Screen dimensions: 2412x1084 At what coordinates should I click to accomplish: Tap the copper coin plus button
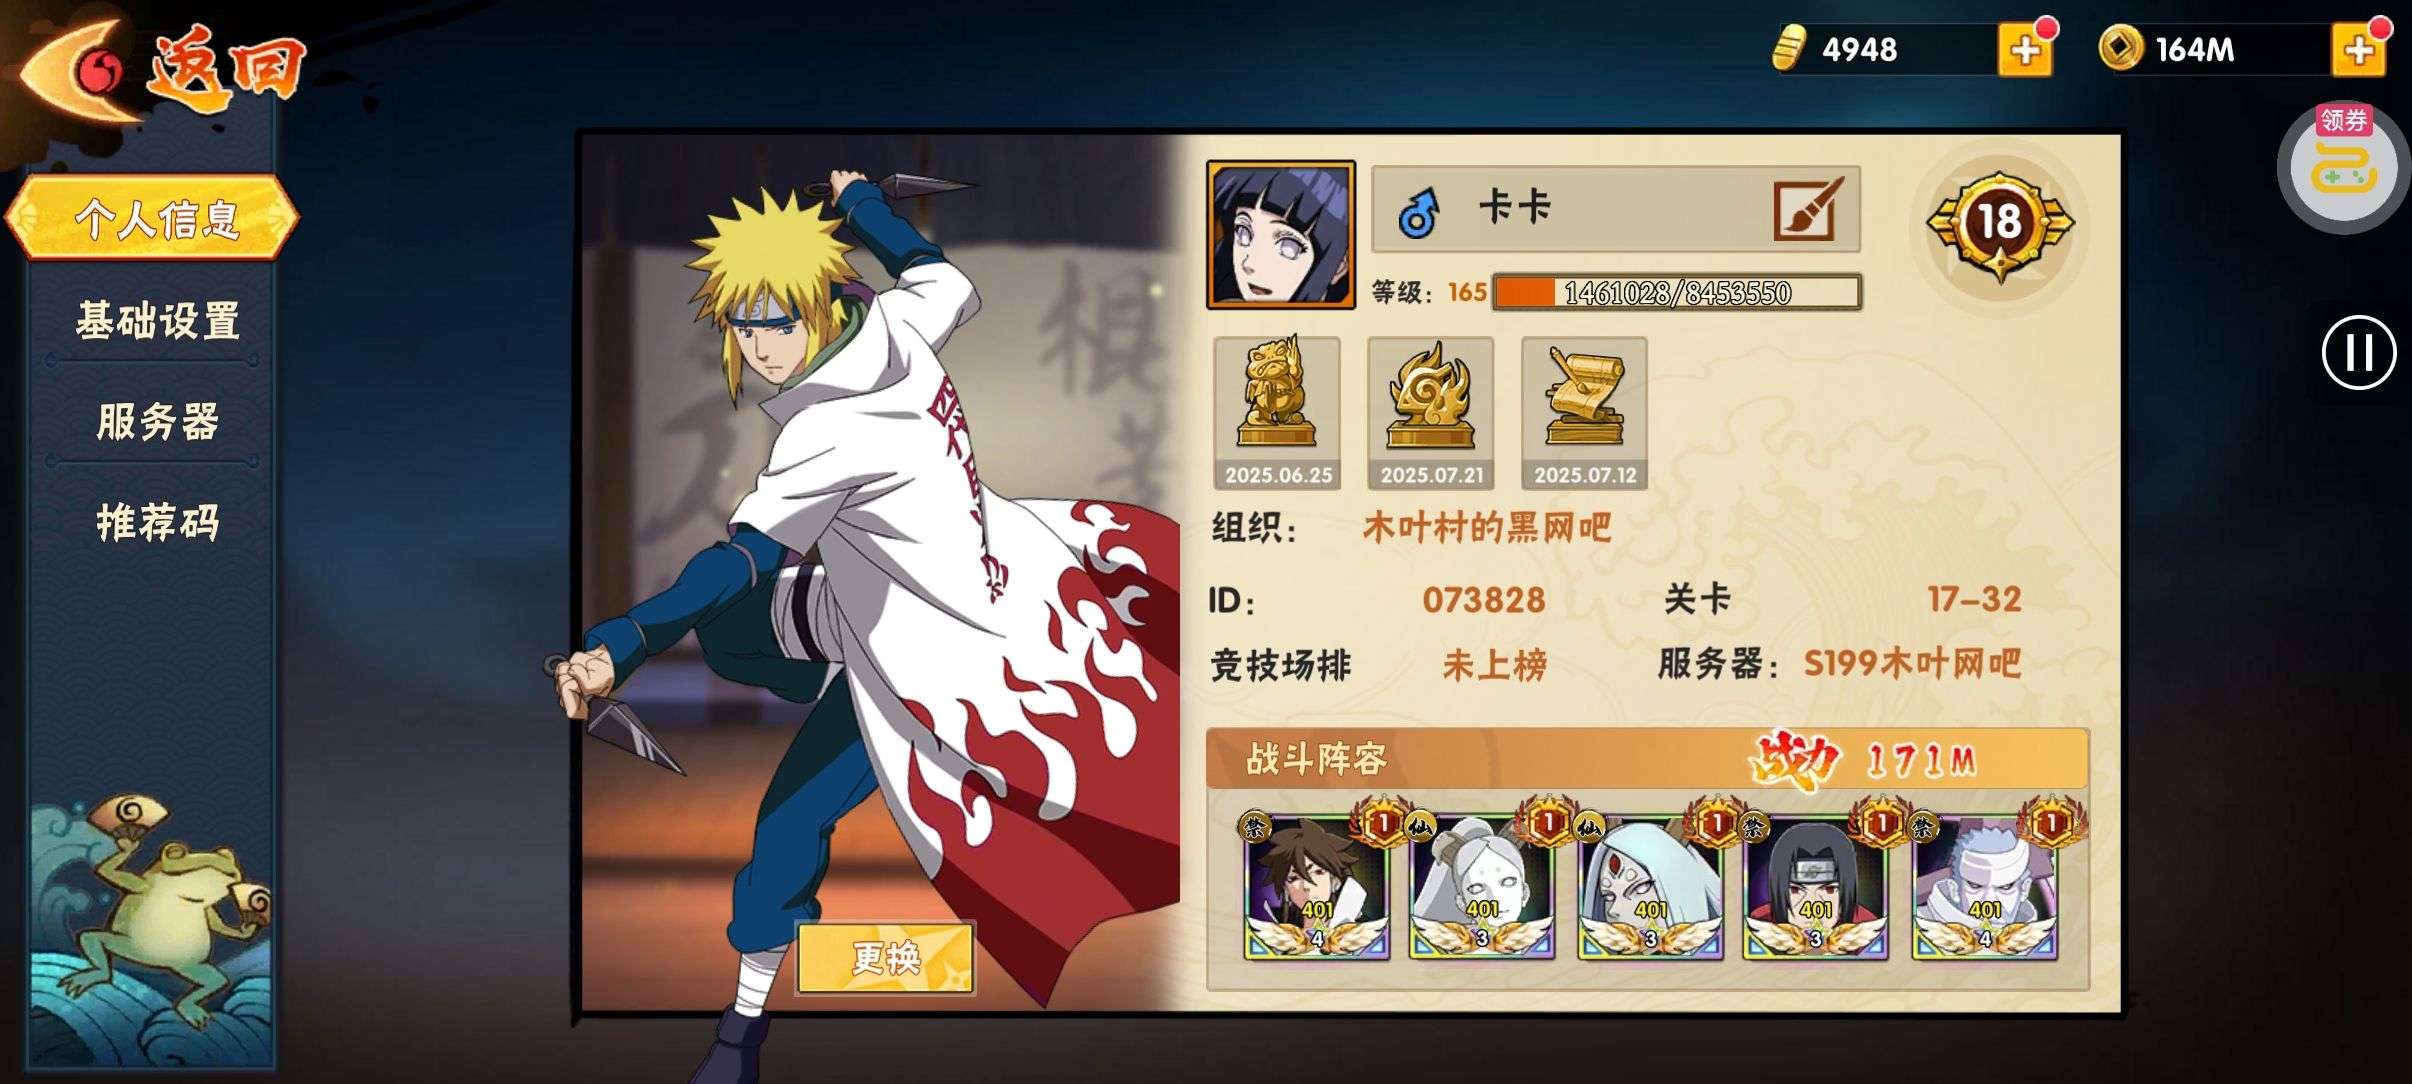click(x=2359, y=50)
